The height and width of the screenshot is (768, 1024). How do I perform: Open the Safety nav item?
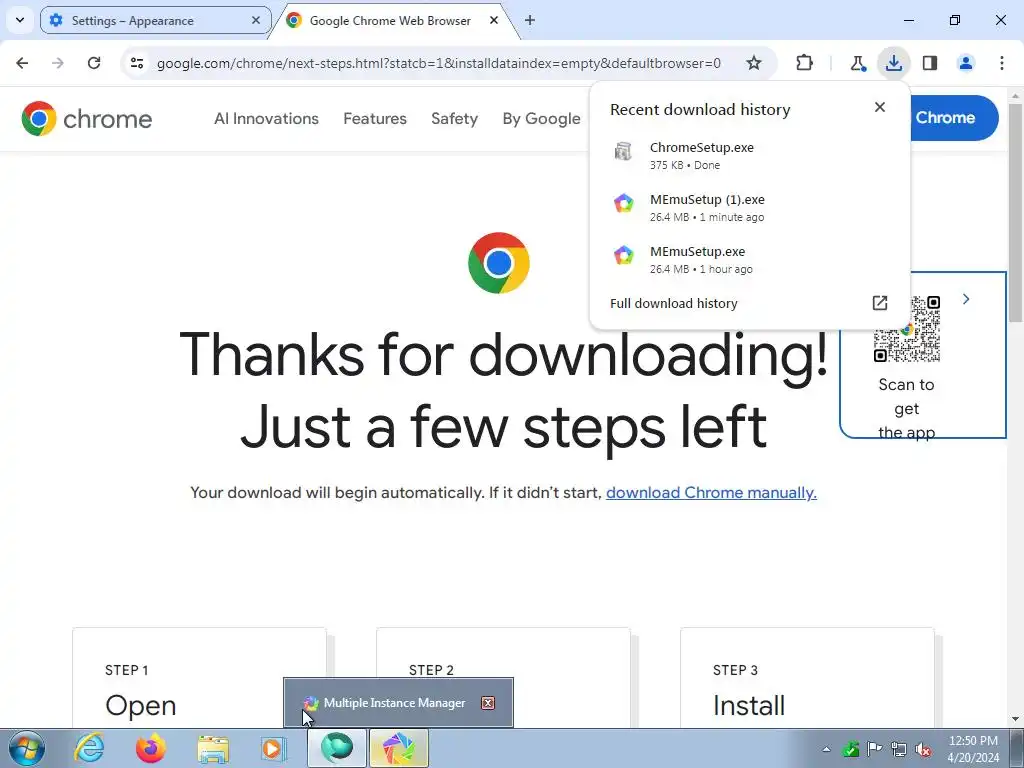pos(455,118)
